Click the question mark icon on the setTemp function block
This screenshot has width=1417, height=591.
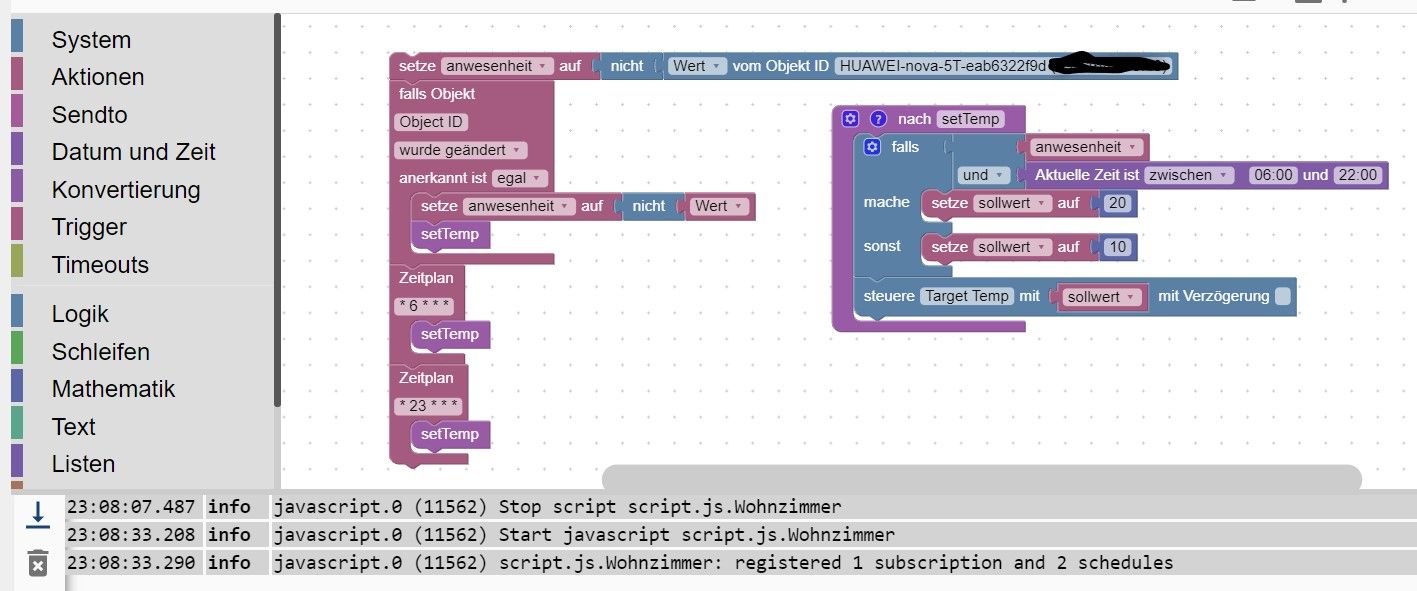(879, 119)
